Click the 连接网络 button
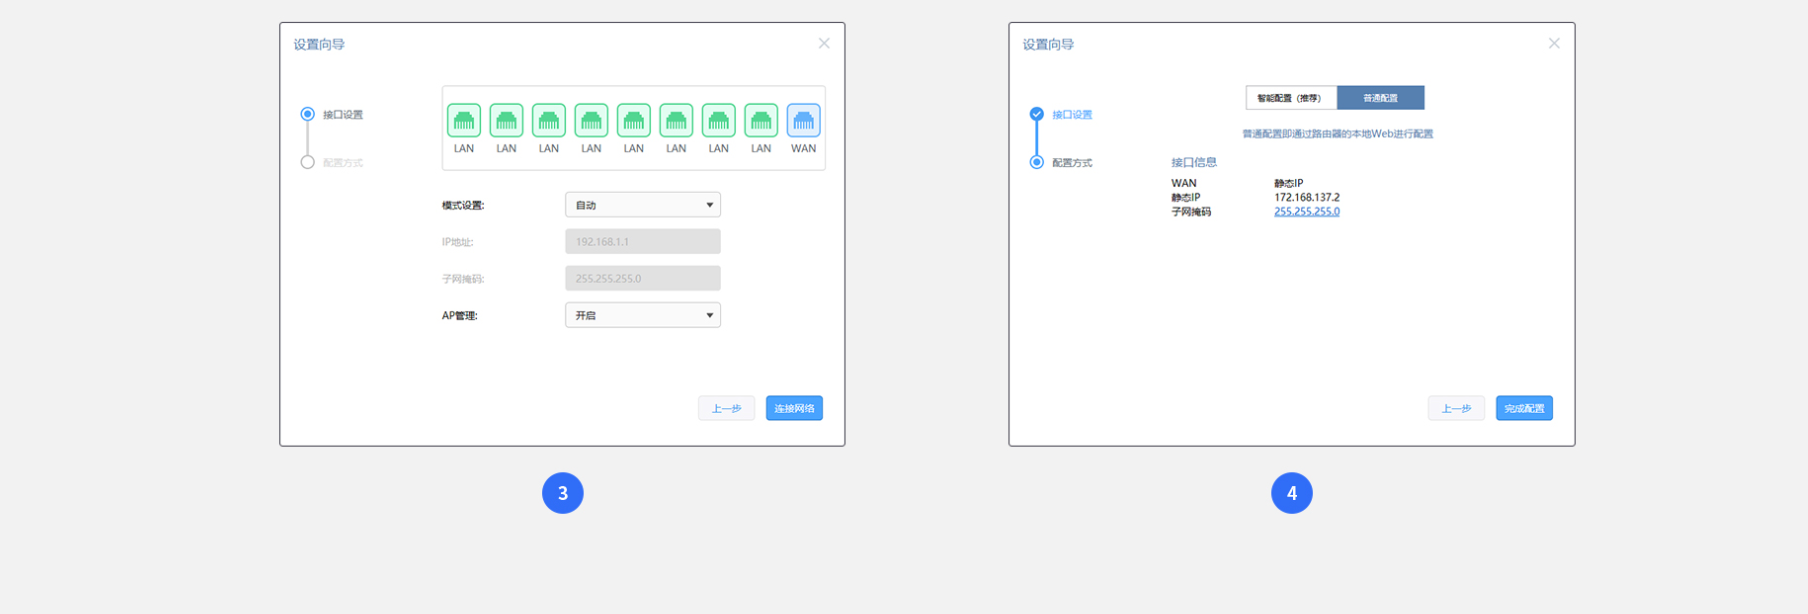The height and width of the screenshot is (614, 1808). pos(794,408)
